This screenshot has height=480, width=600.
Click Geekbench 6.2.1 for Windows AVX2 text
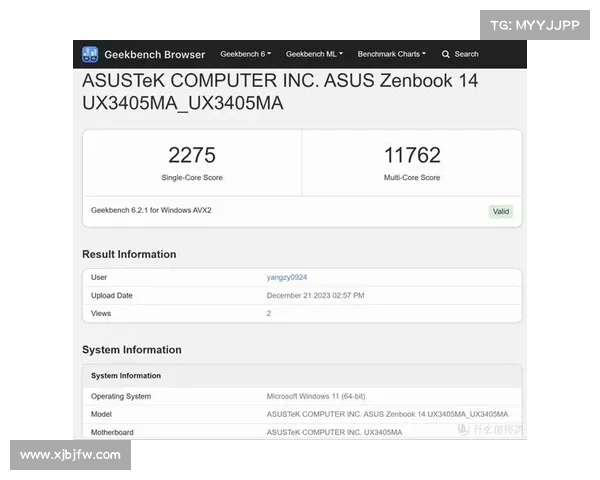[x=151, y=210]
